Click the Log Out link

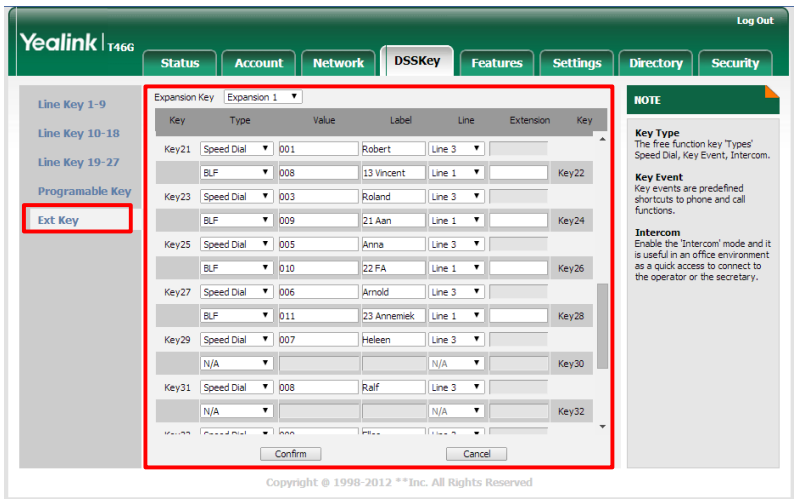click(x=754, y=21)
